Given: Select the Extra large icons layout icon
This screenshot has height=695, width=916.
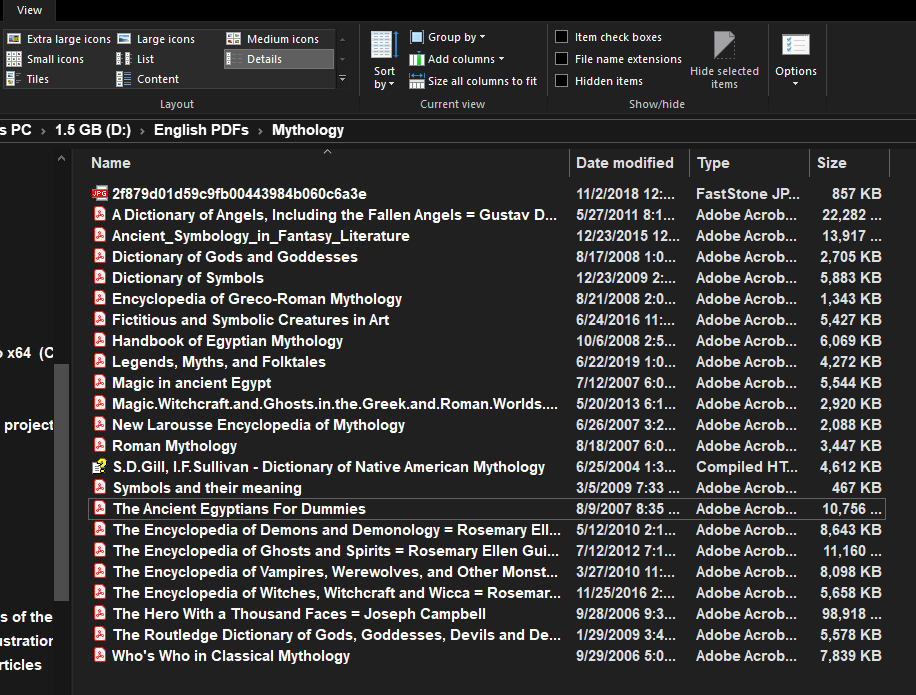Looking at the screenshot, I should coord(13,39).
